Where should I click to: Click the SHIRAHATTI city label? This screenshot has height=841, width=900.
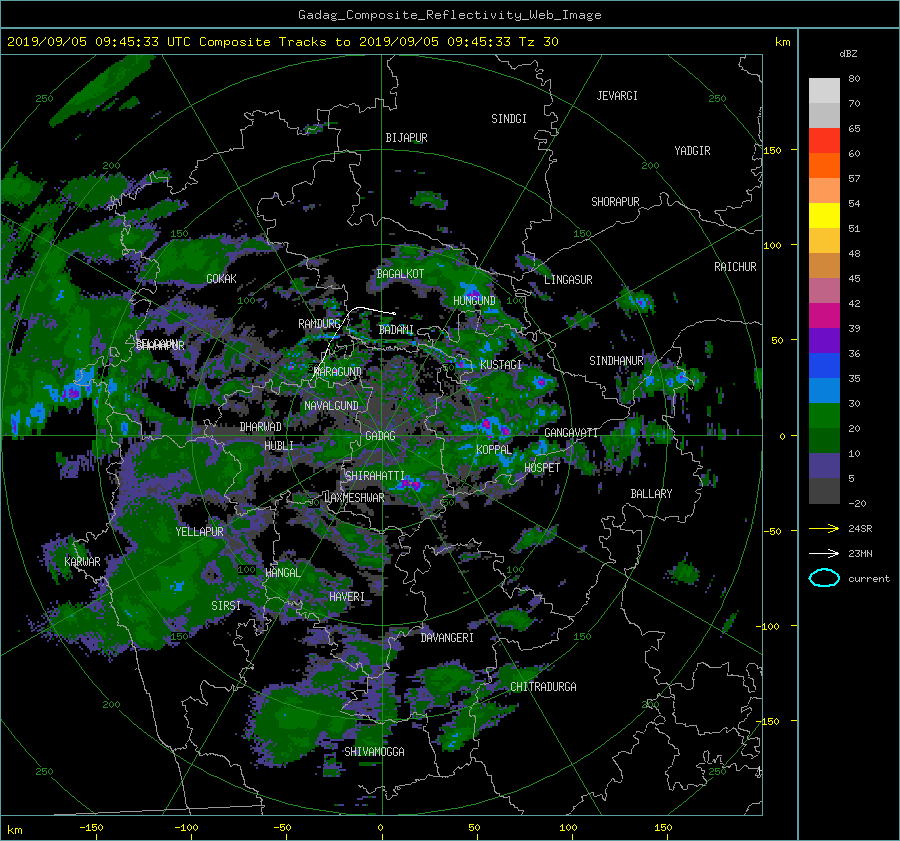click(x=375, y=476)
